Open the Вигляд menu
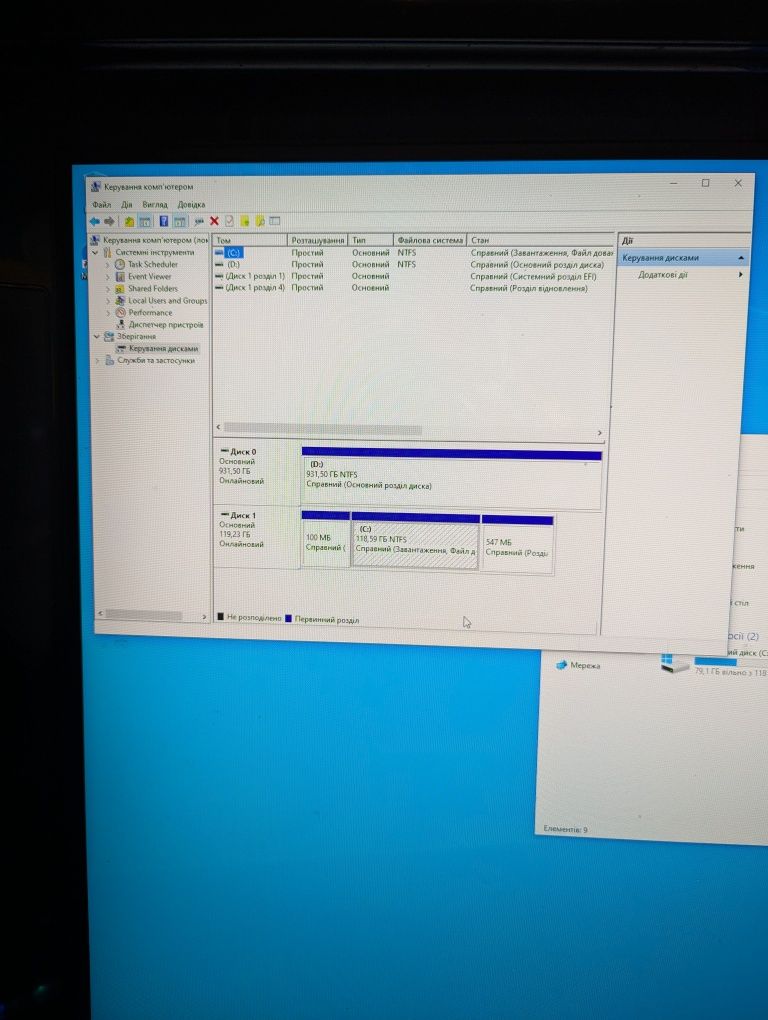The width and height of the screenshot is (768, 1020). pyautogui.click(x=155, y=204)
